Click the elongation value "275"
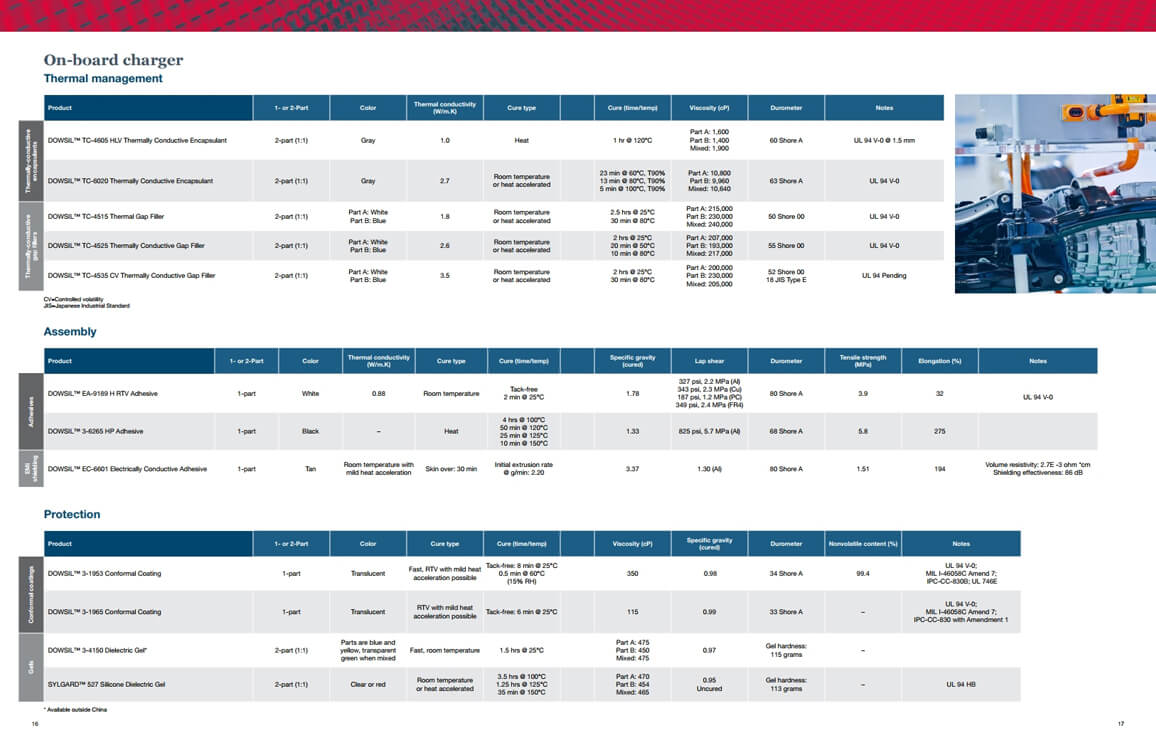This screenshot has height=743, width=1156. (x=939, y=431)
